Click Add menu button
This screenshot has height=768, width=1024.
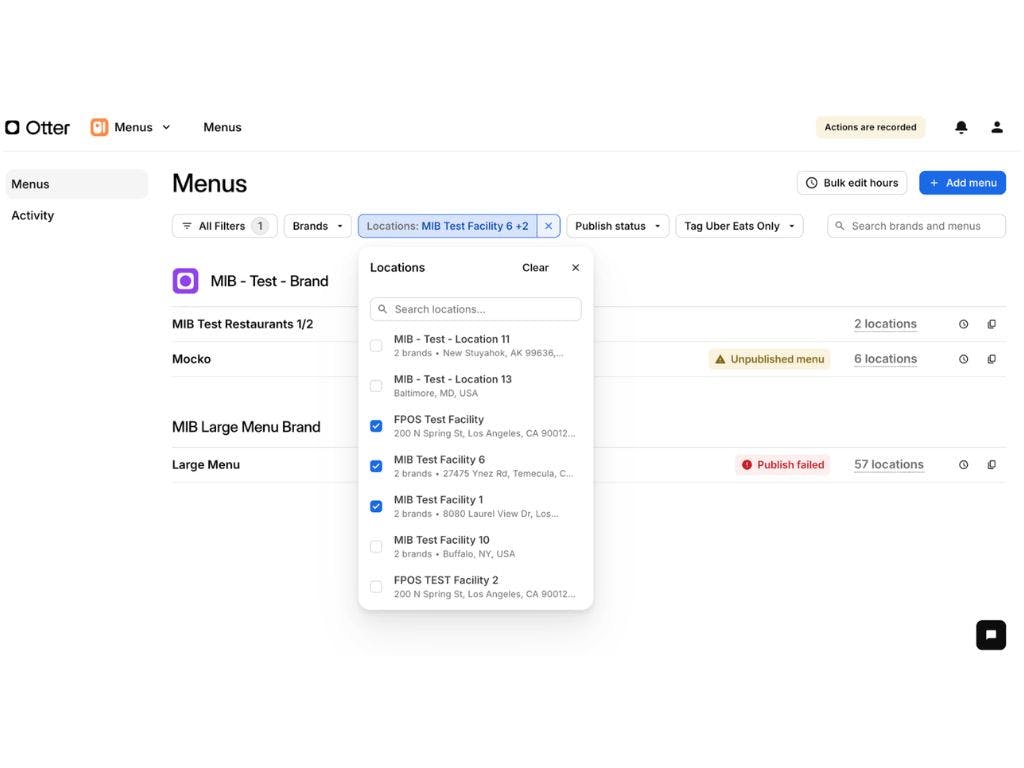click(x=963, y=183)
